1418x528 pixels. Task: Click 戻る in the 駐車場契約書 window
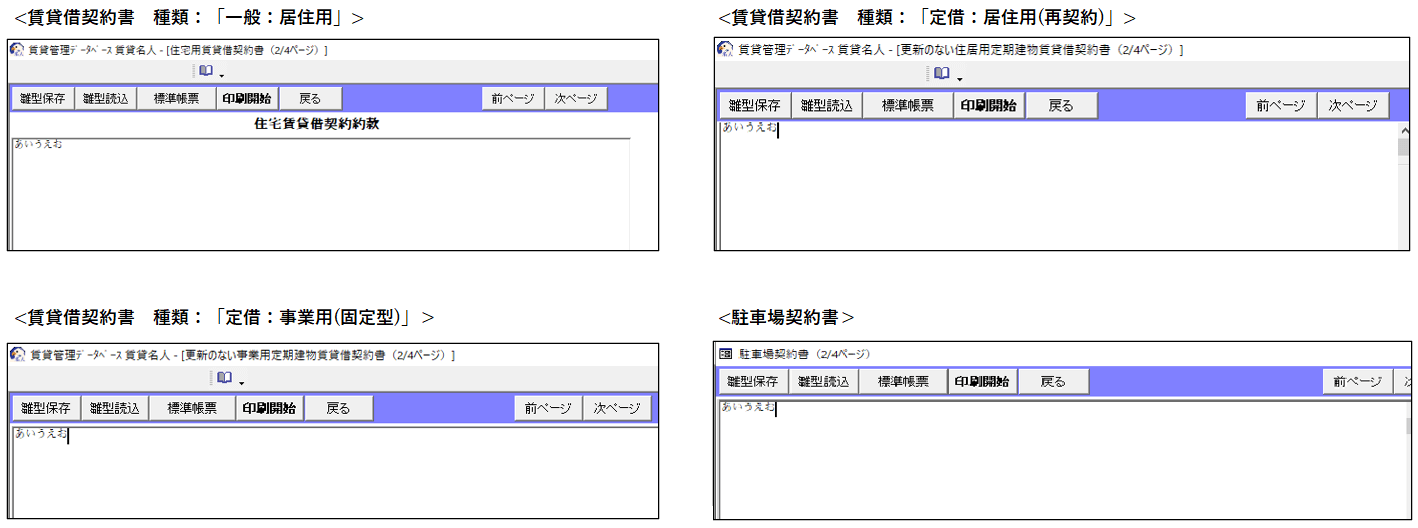1053,382
